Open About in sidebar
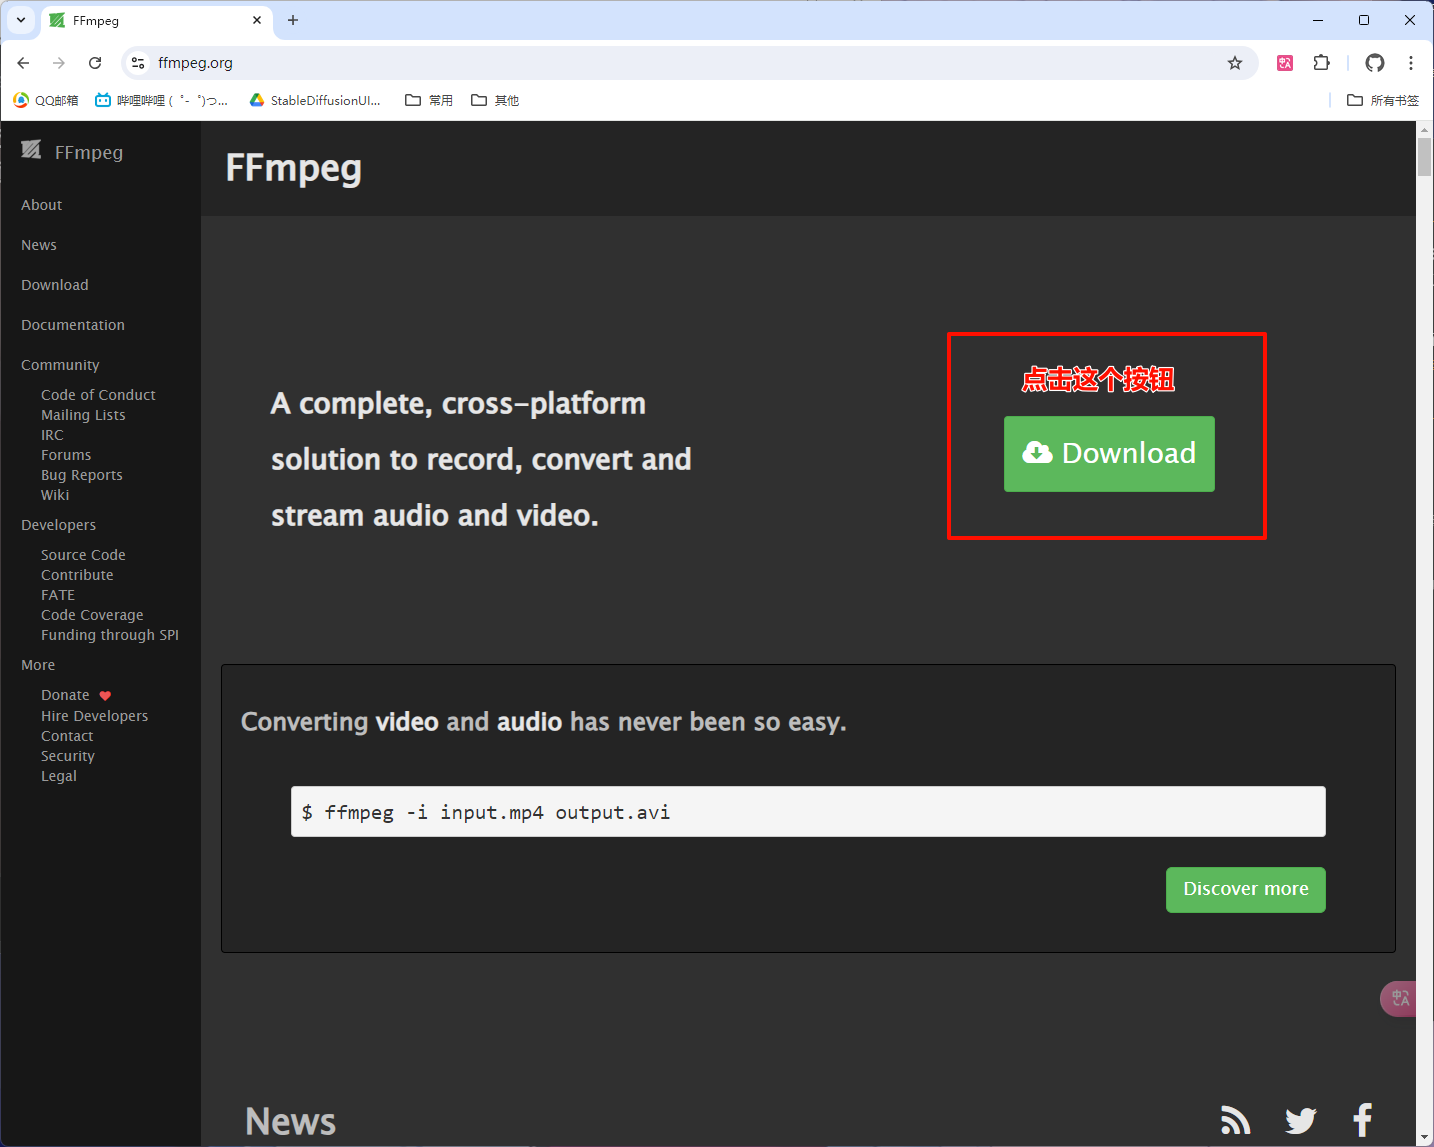 point(41,205)
